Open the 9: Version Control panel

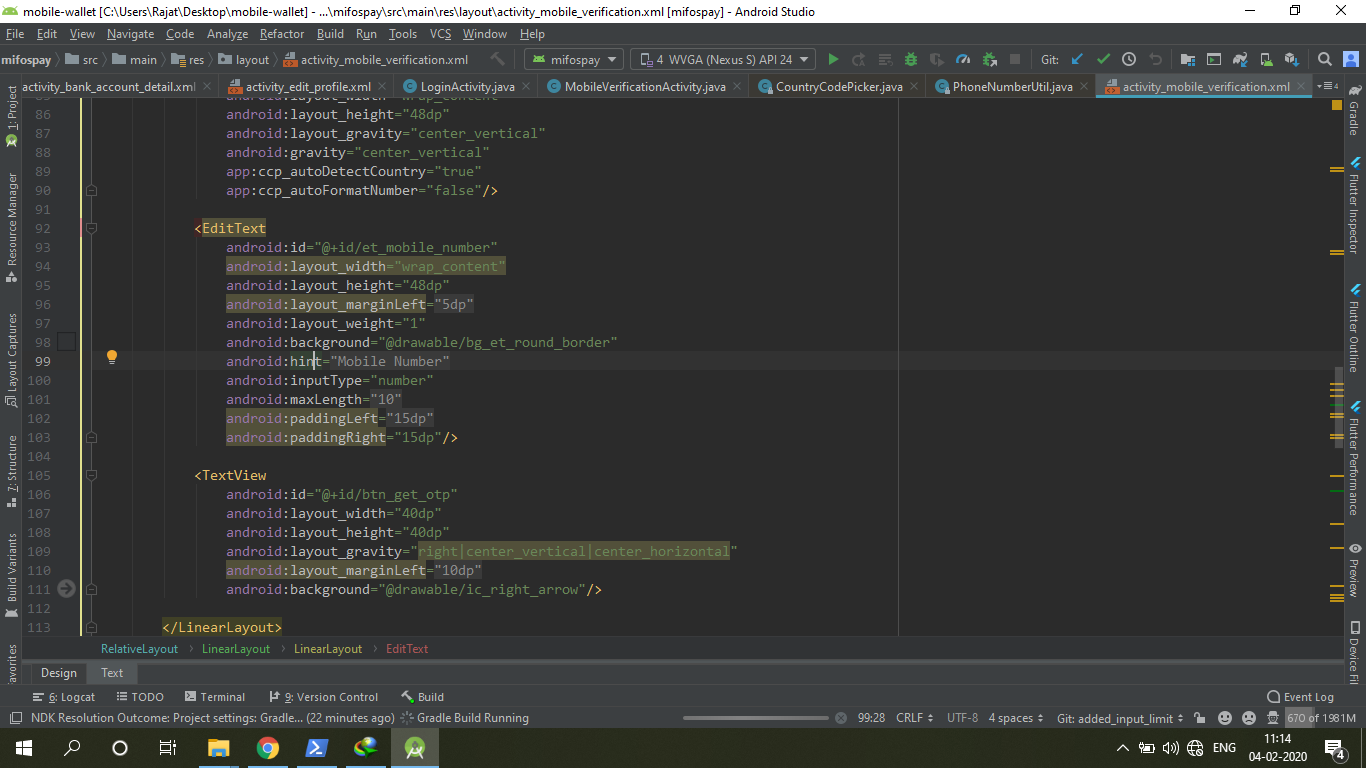tap(330, 697)
